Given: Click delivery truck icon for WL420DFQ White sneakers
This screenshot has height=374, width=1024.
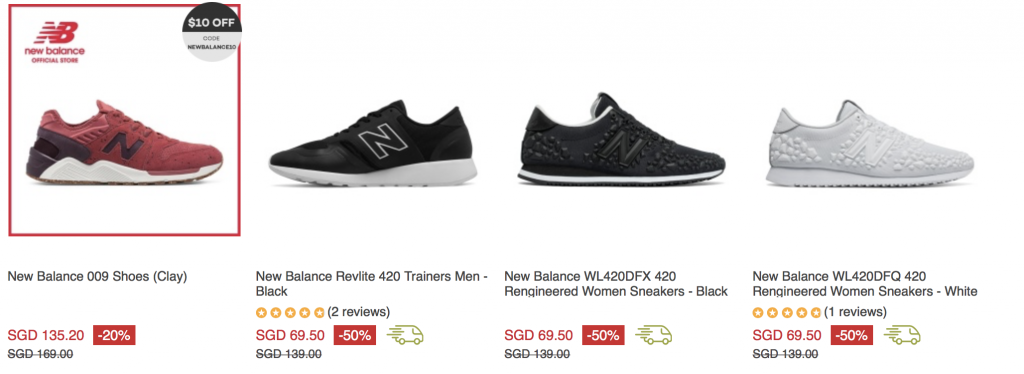Looking at the screenshot, I should pyautogui.click(x=902, y=335).
